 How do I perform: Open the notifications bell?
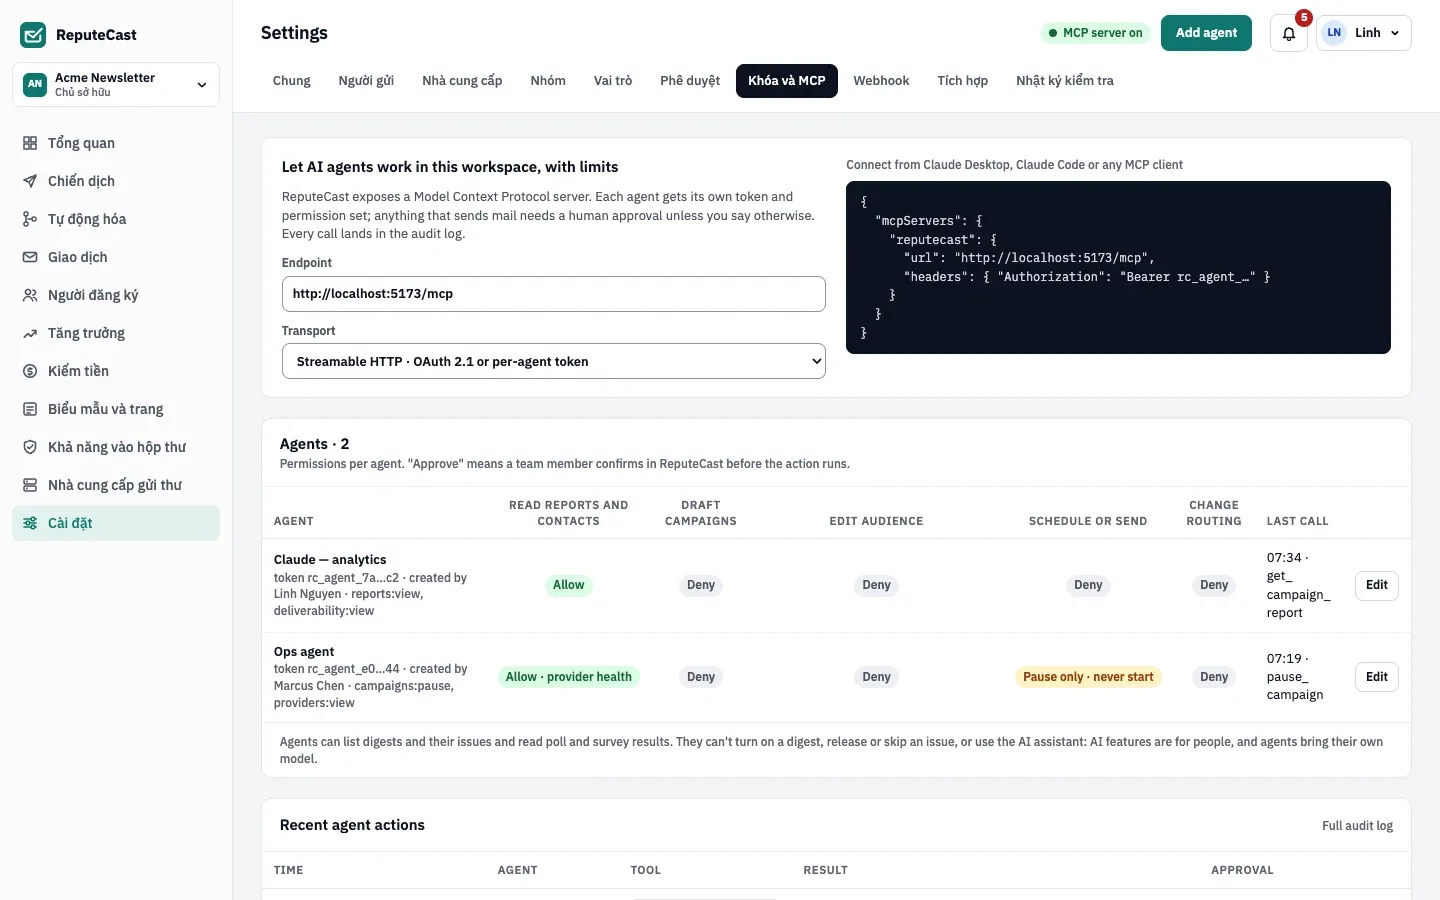(x=1289, y=33)
